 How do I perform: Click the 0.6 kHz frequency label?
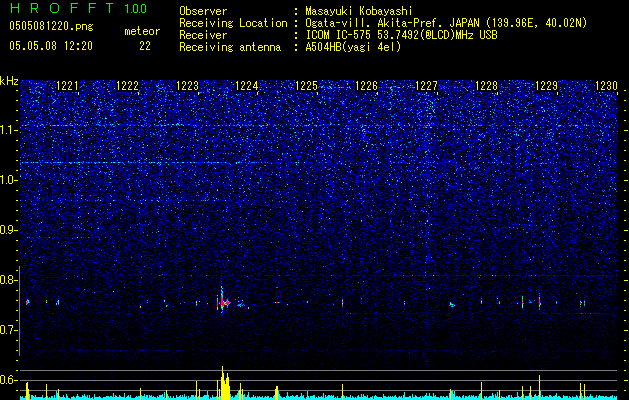tap(9, 380)
